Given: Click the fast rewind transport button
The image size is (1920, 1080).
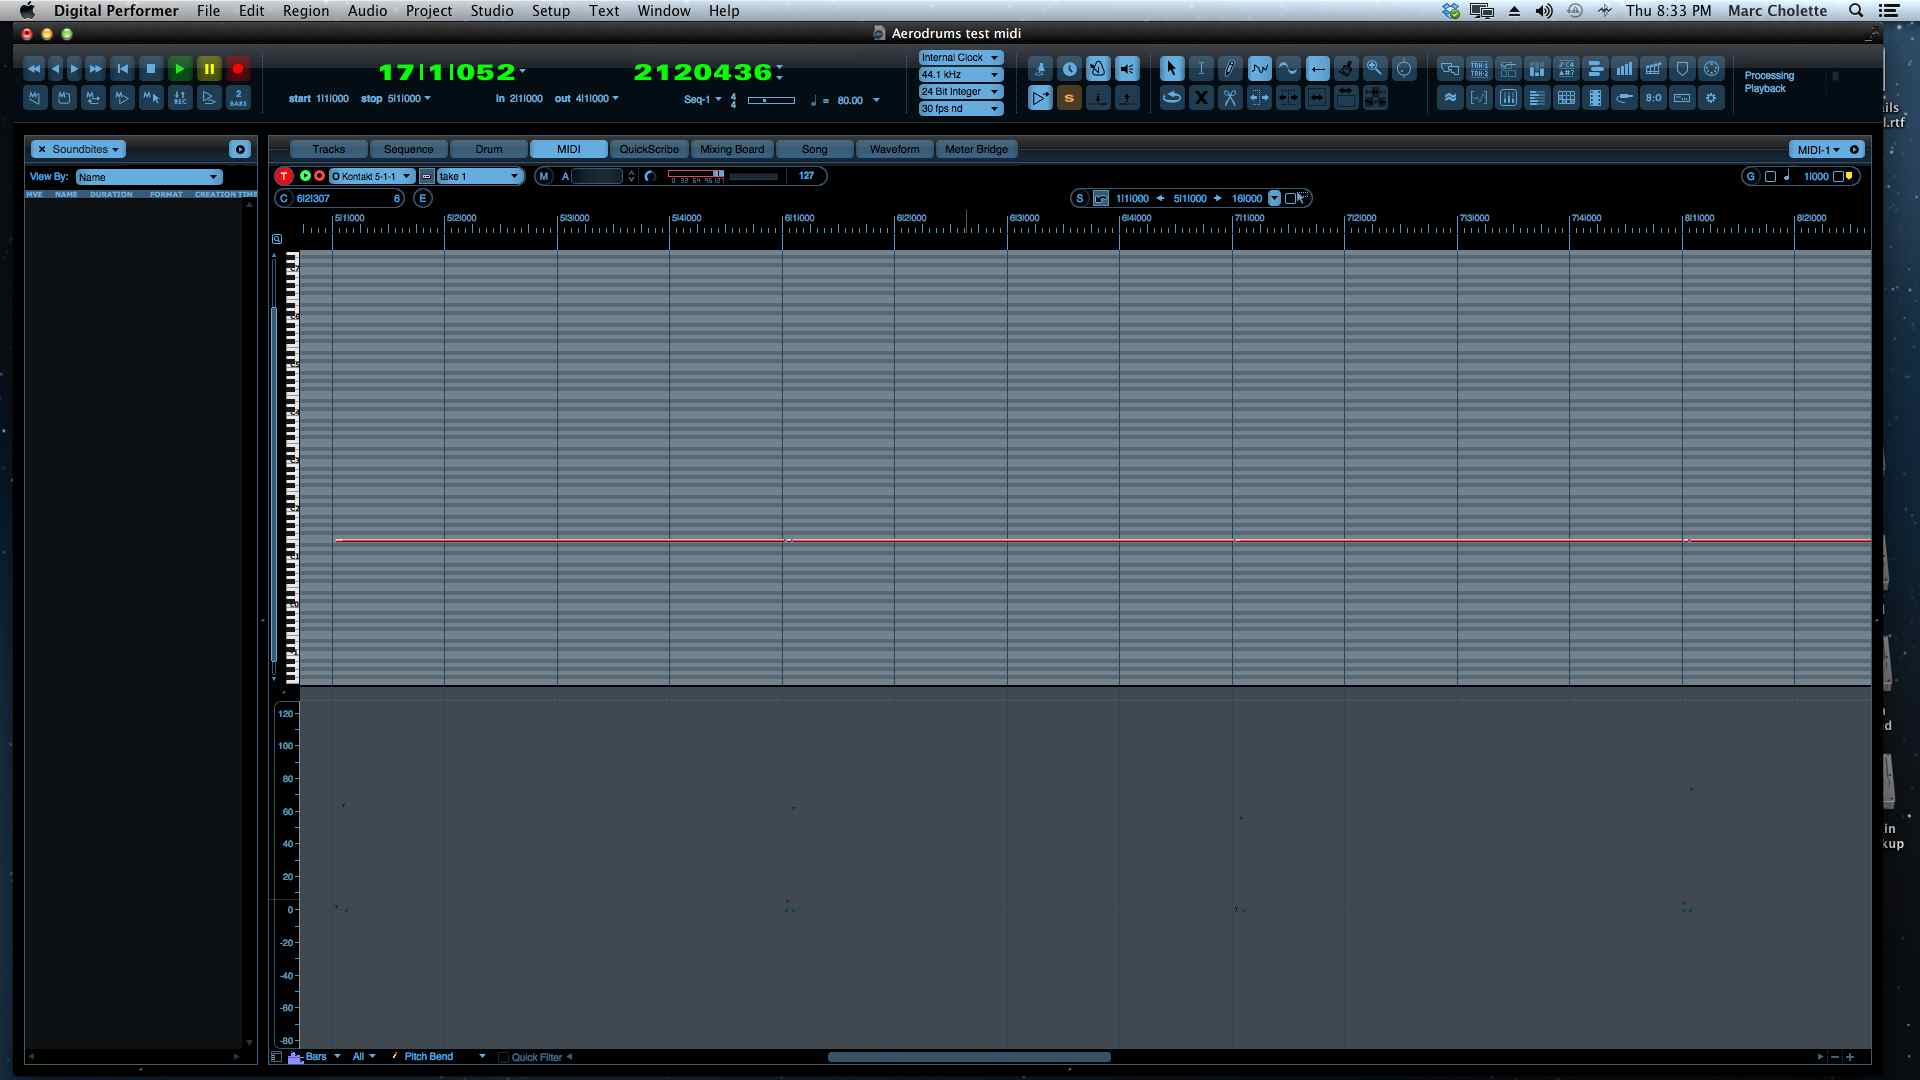Looking at the screenshot, I should coord(34,69).
